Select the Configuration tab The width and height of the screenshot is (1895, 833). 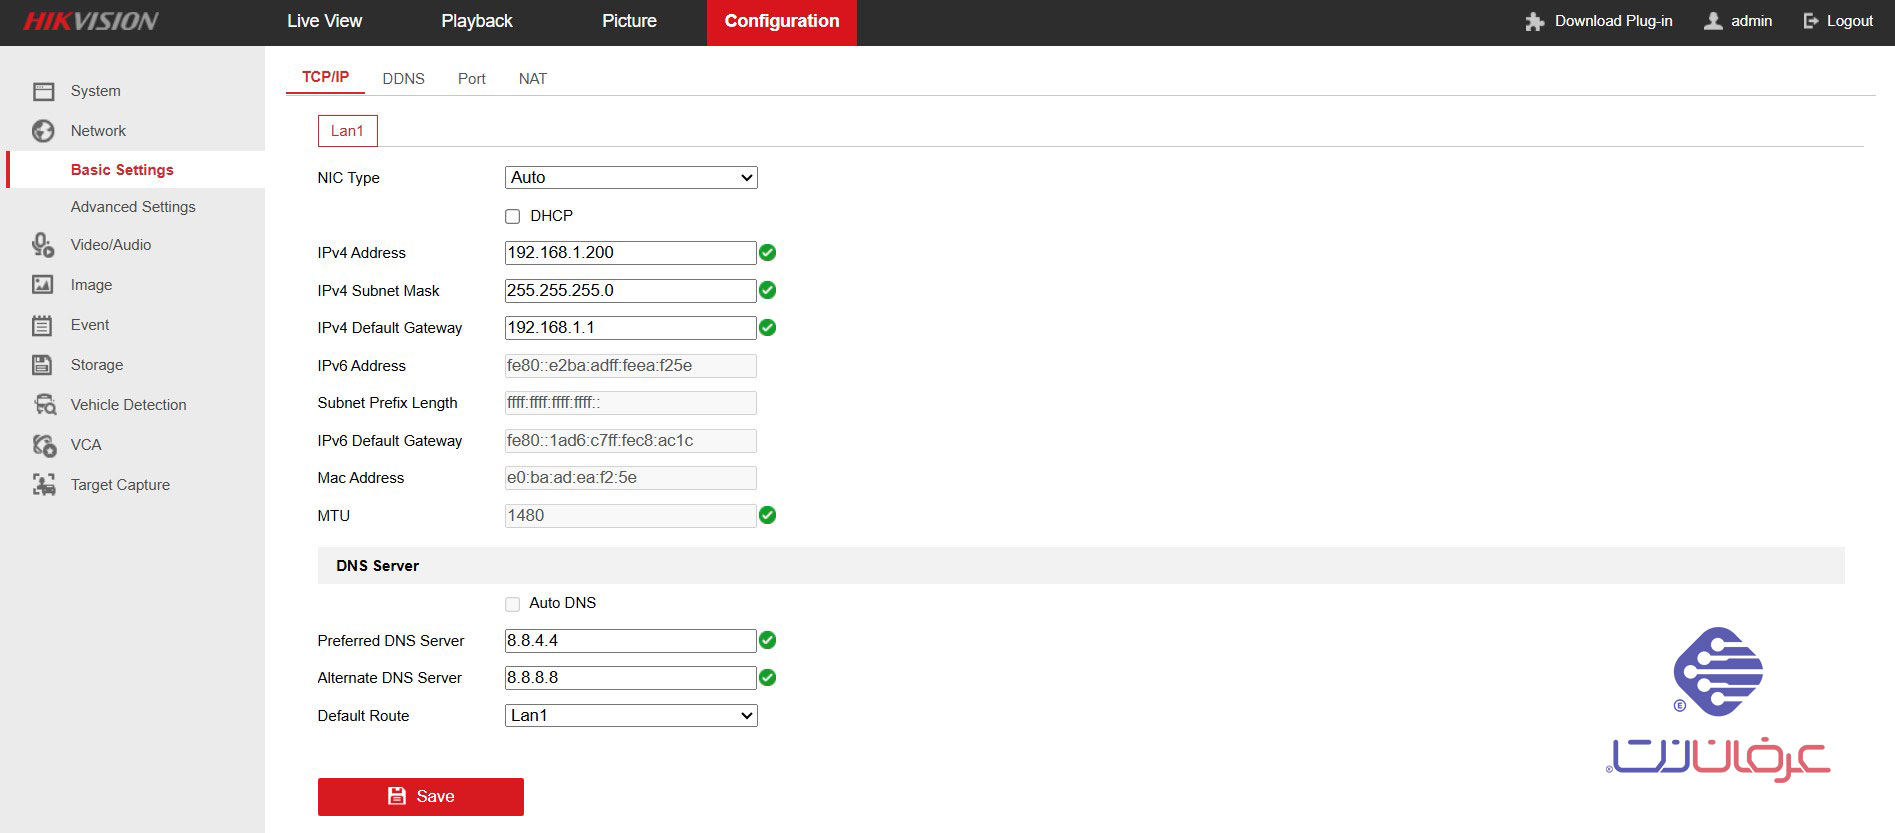tap(782, 22)
